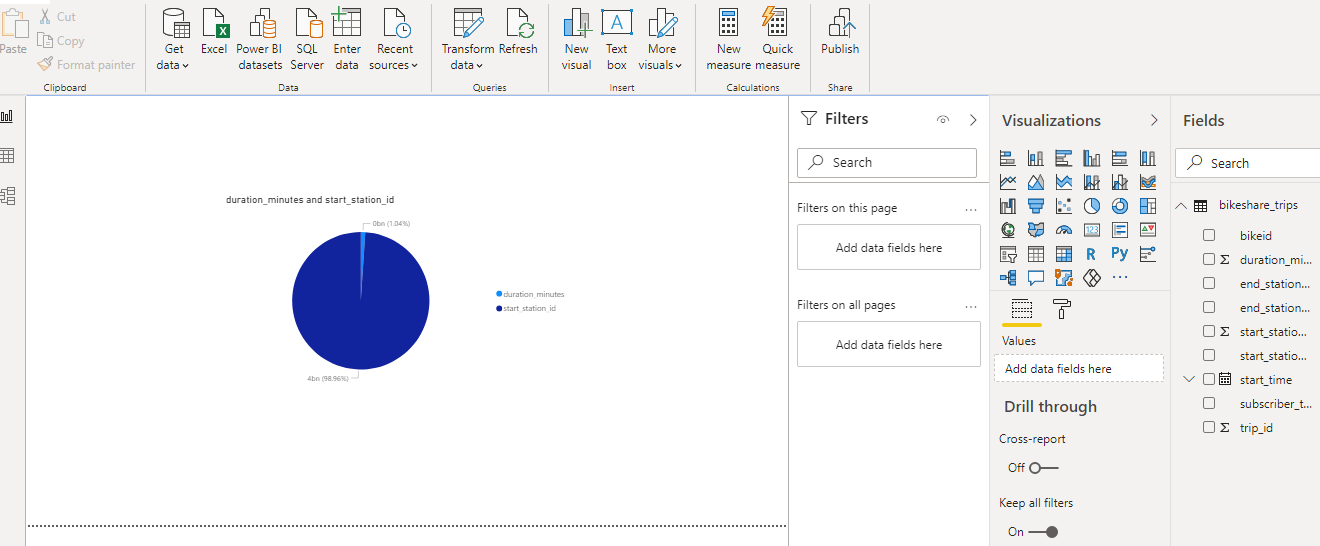The image size is (1320, 546).
Task: Toggle the Cross-report switch
Action: [1044, 468]
